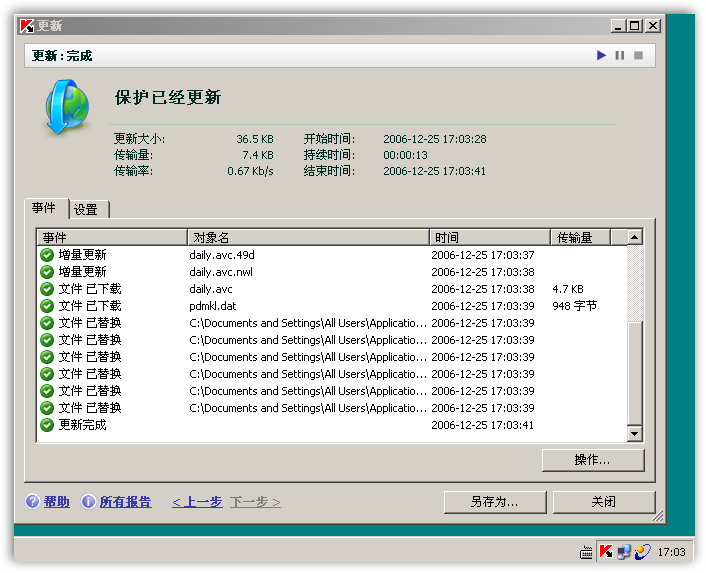
Task: Click the event list scrollbar thumb
Action: point(634,374)
